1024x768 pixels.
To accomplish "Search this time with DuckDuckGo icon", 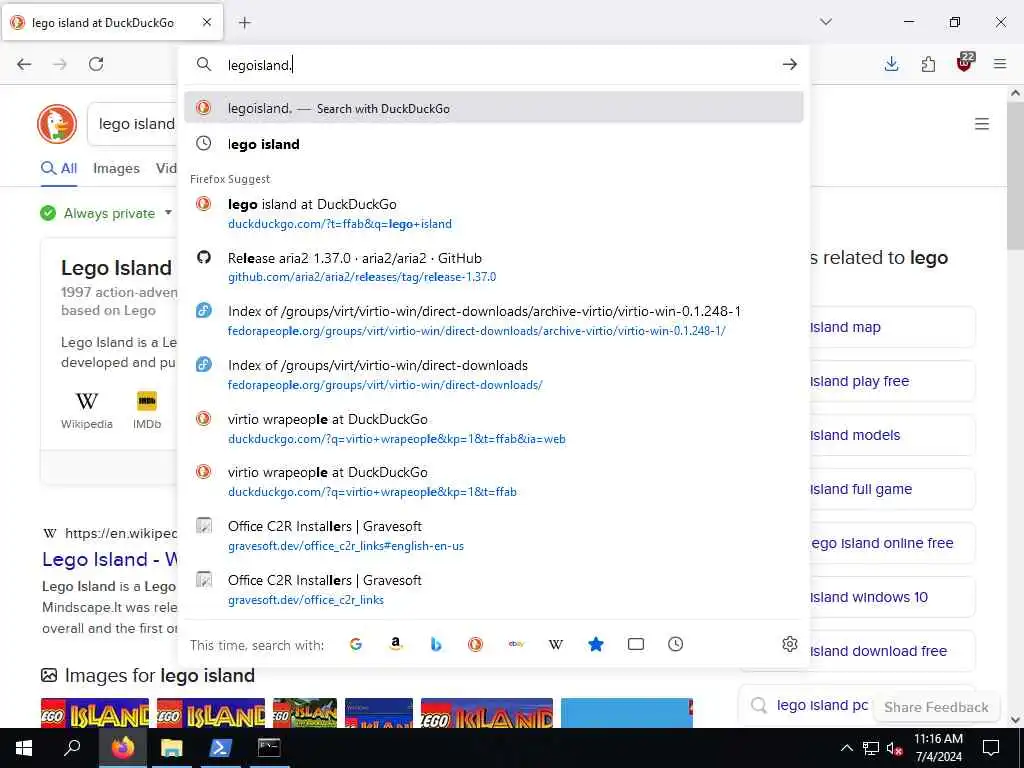I will pos(475,645).
